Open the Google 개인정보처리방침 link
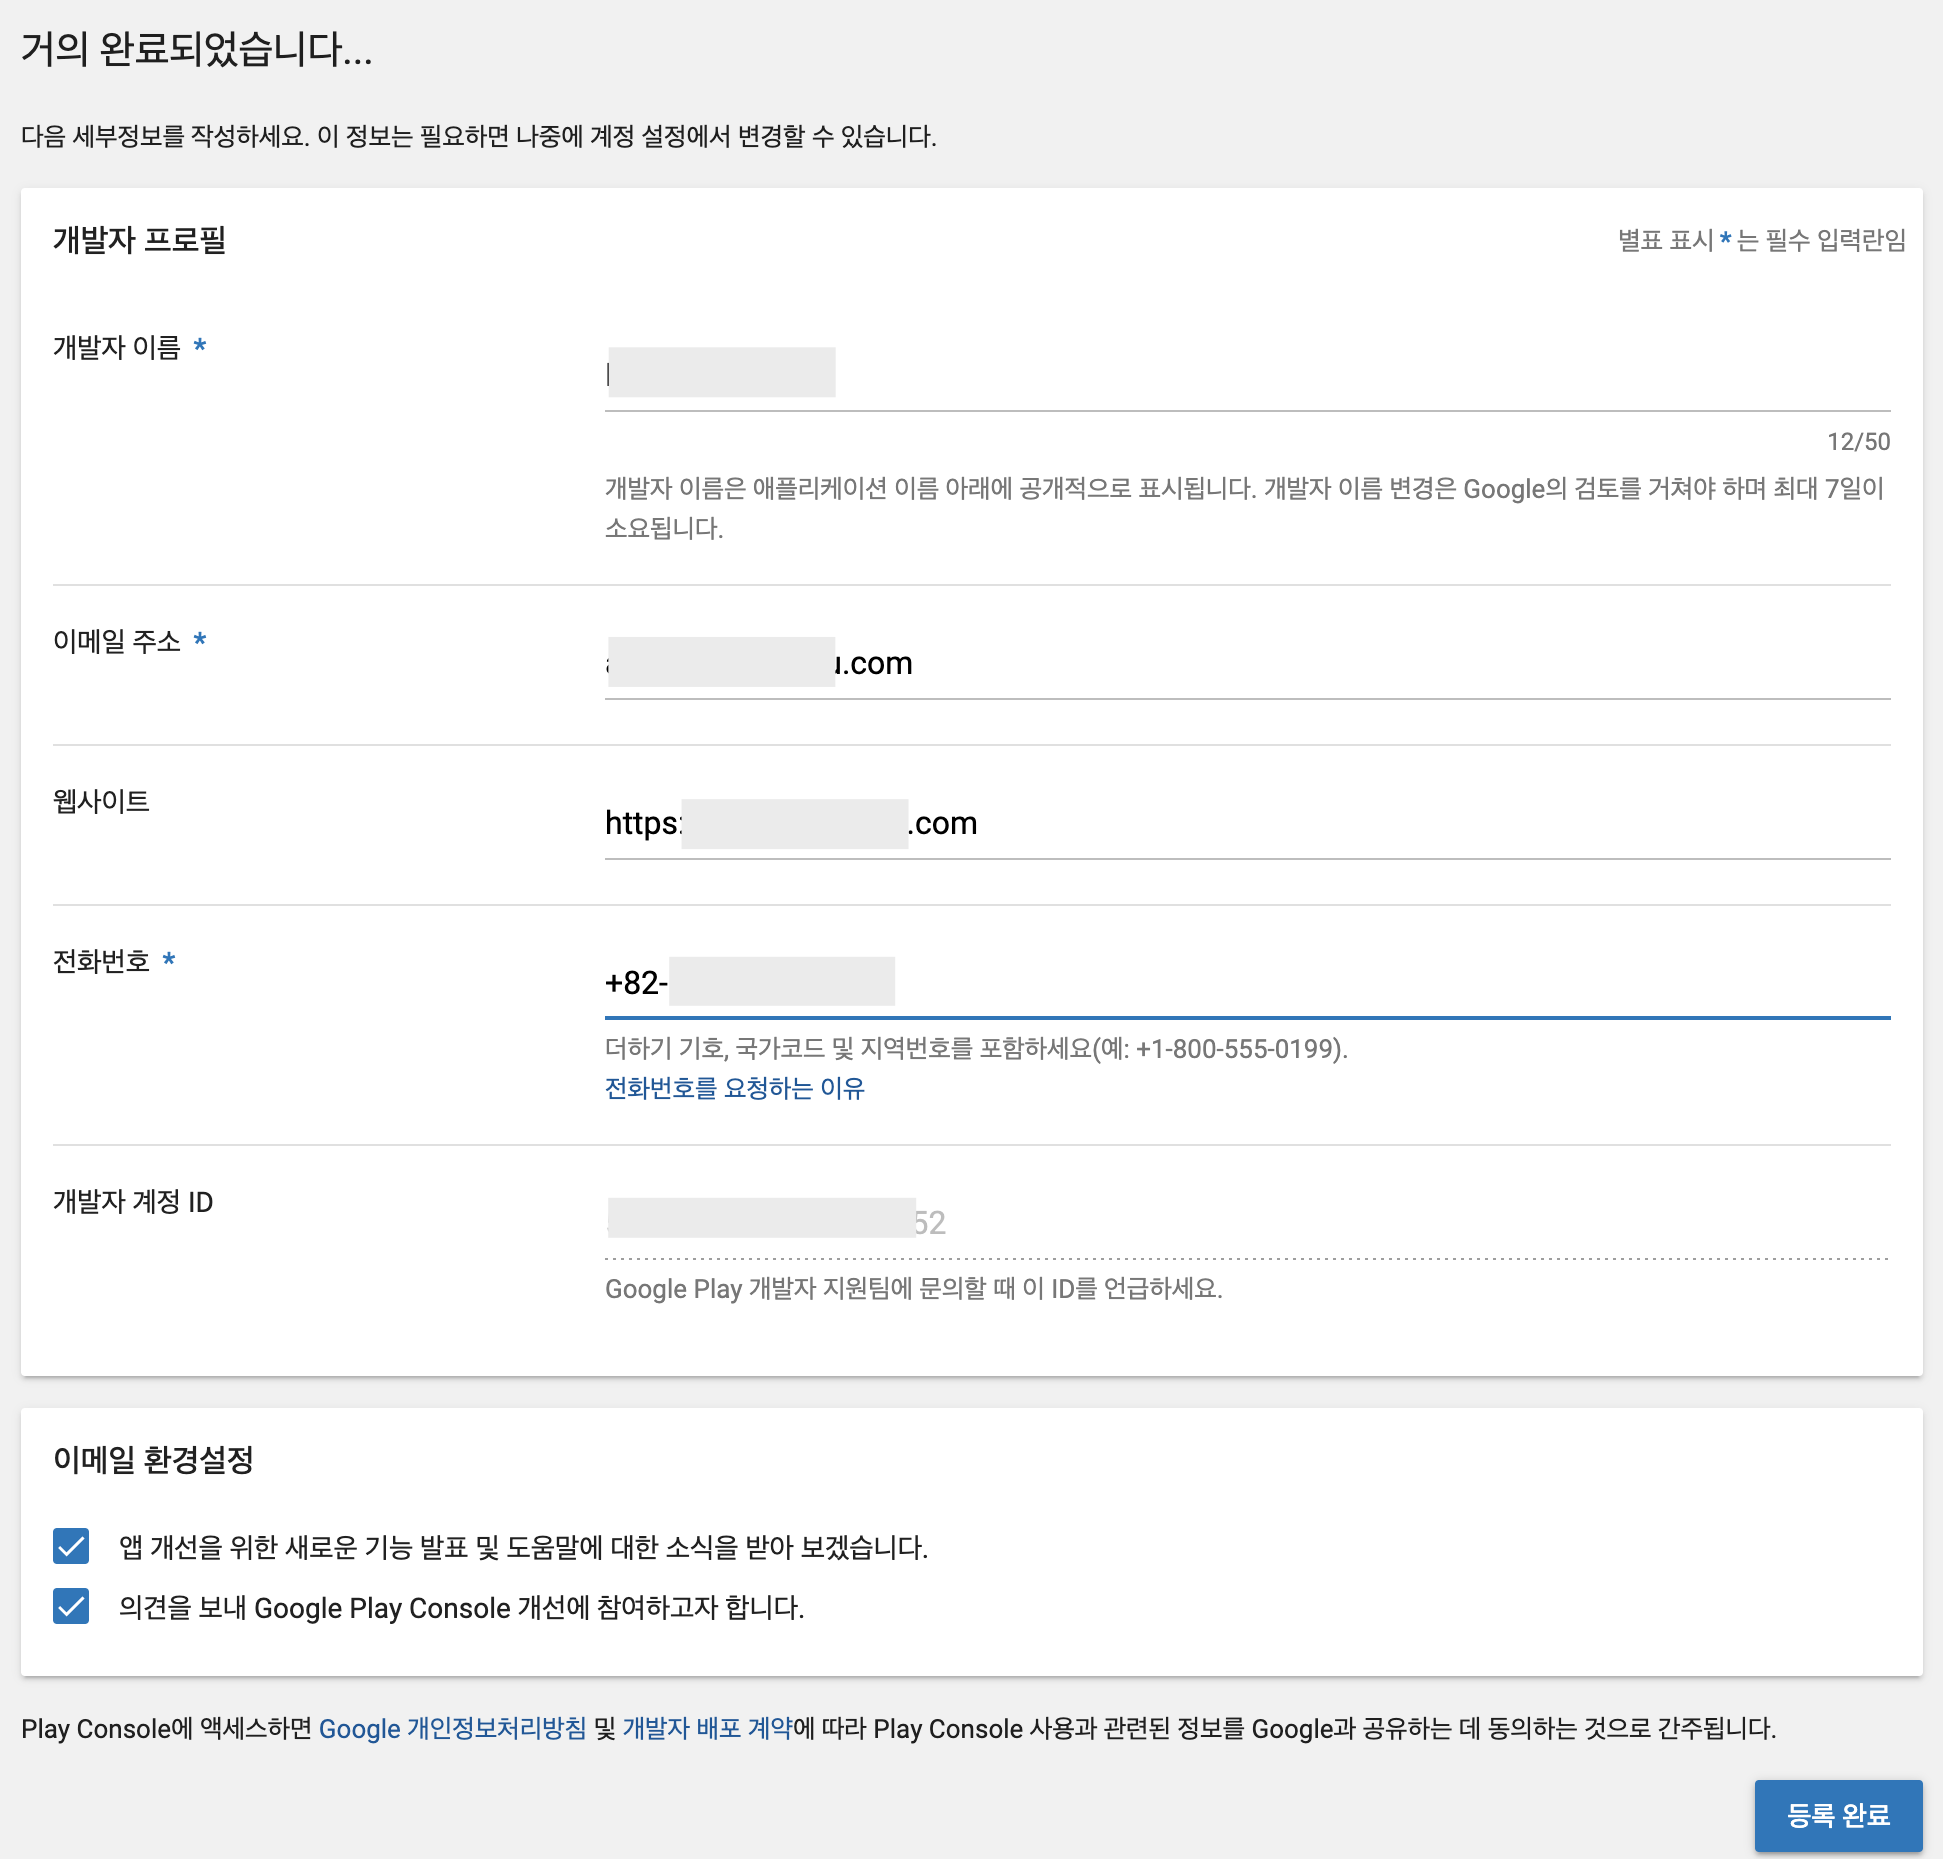Viewport: 1943px width, 1859px height. tap(452, 1728)
